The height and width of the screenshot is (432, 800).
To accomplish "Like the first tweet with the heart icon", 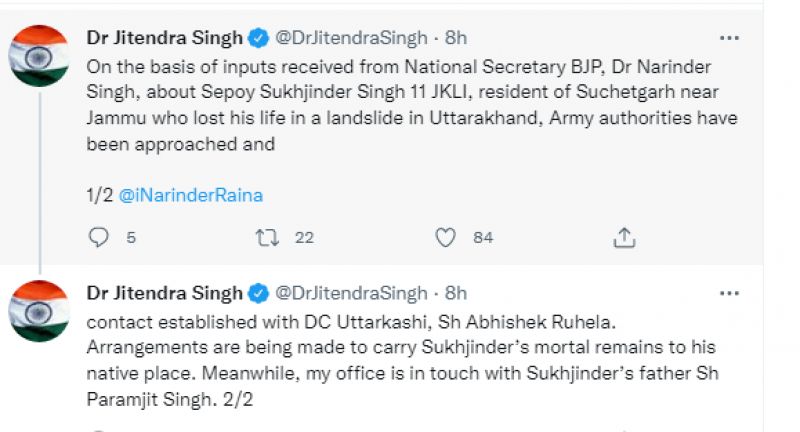I will [446, 237].
